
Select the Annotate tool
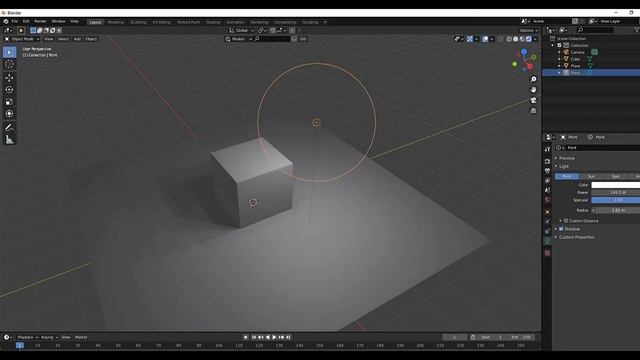coord(9,127)
